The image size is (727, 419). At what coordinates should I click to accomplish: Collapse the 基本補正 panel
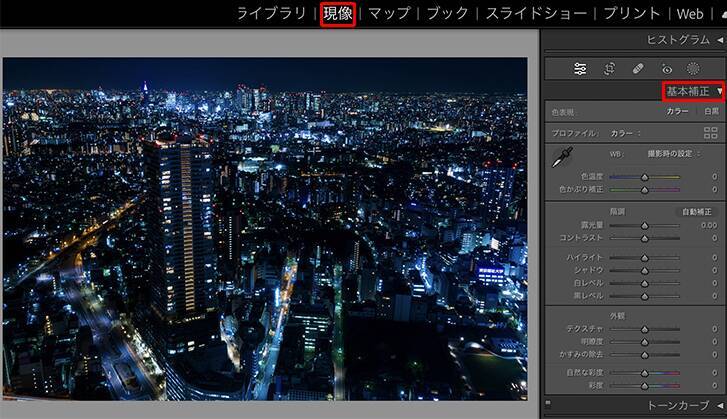pyautogui.click(x=719, y=91)
